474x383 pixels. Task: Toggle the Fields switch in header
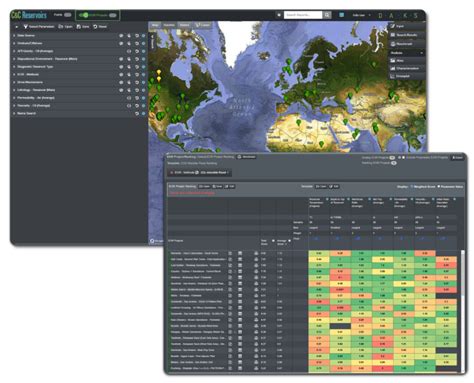68,15
